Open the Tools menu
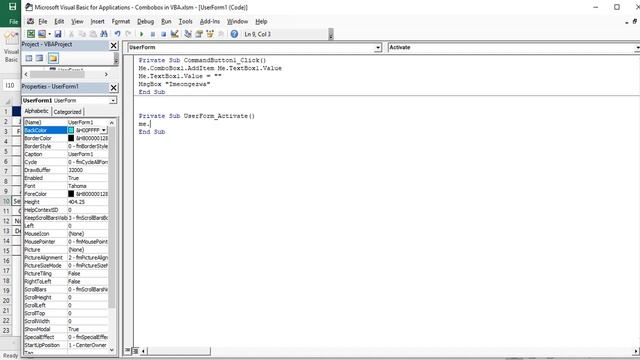 [x=185, y=21]
